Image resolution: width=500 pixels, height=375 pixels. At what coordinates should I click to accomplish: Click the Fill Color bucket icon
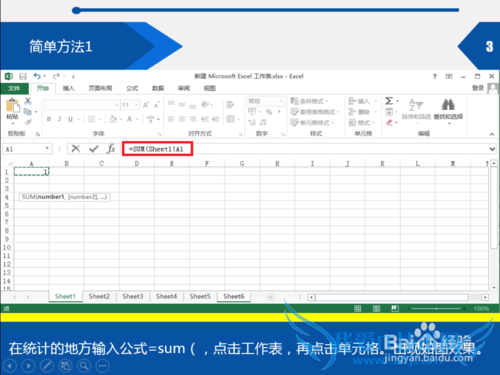pyautogui.click(x=113, y=119)
